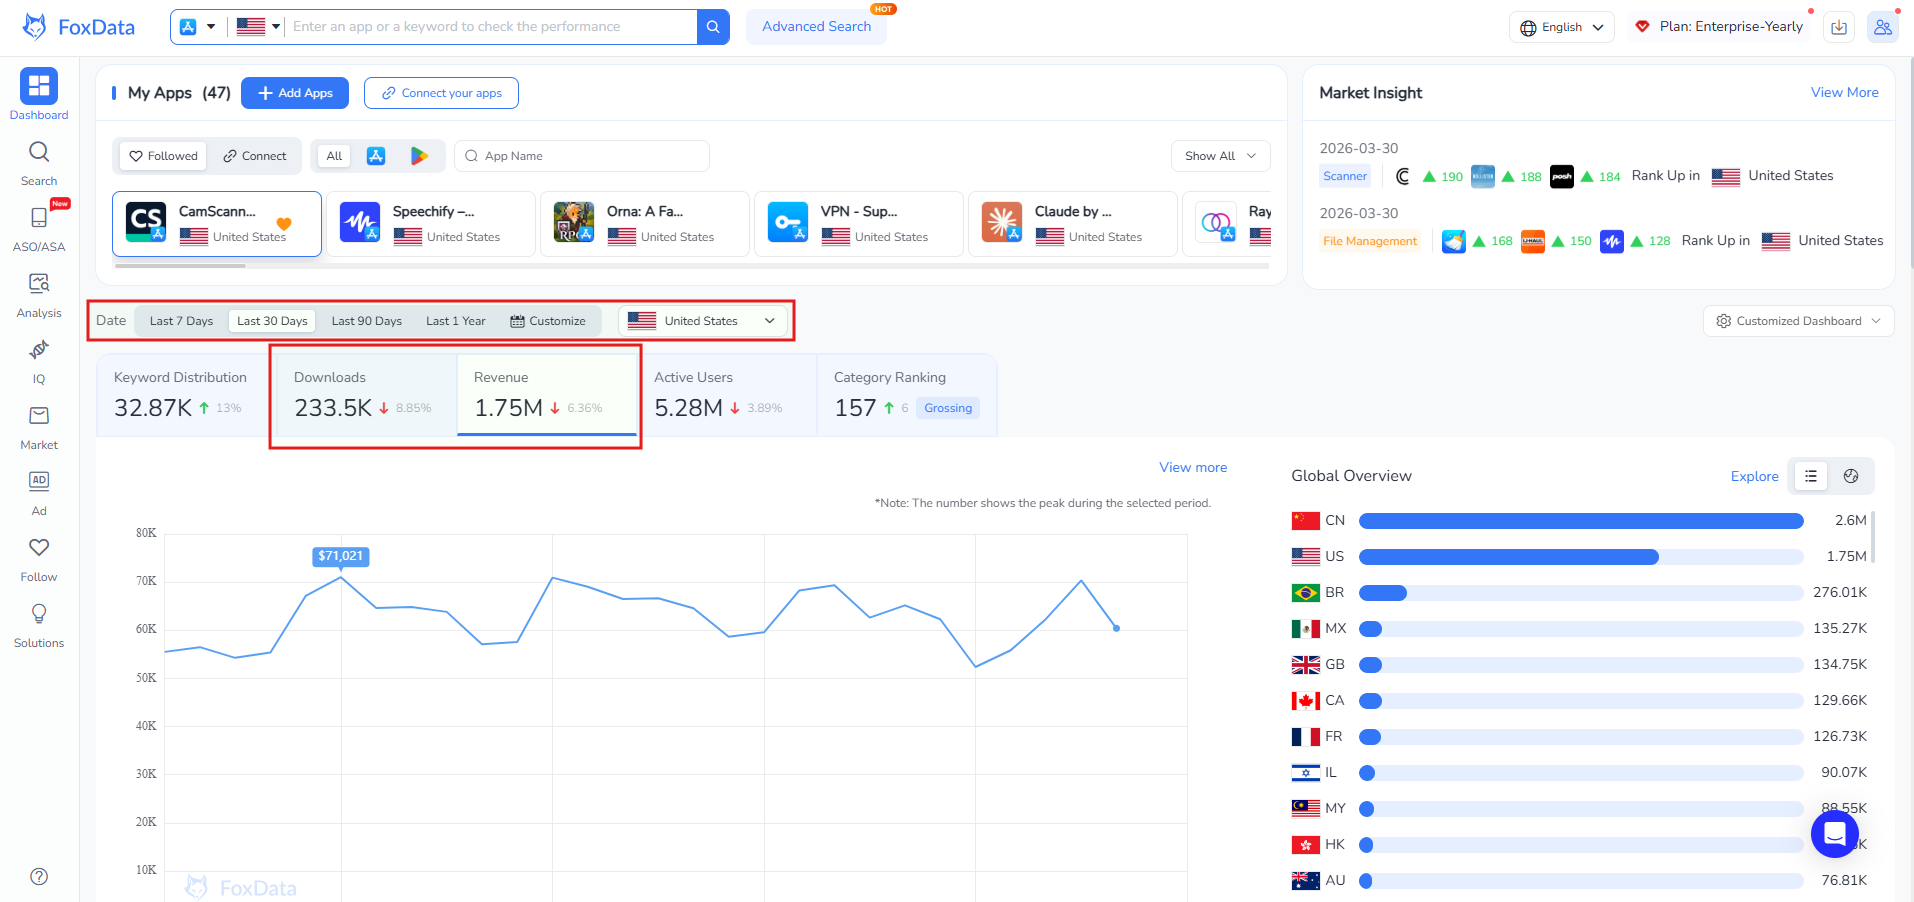Screen dimensions: 1914x902
Task: Open the chat support bubble
Action: tap(1834, 833)
